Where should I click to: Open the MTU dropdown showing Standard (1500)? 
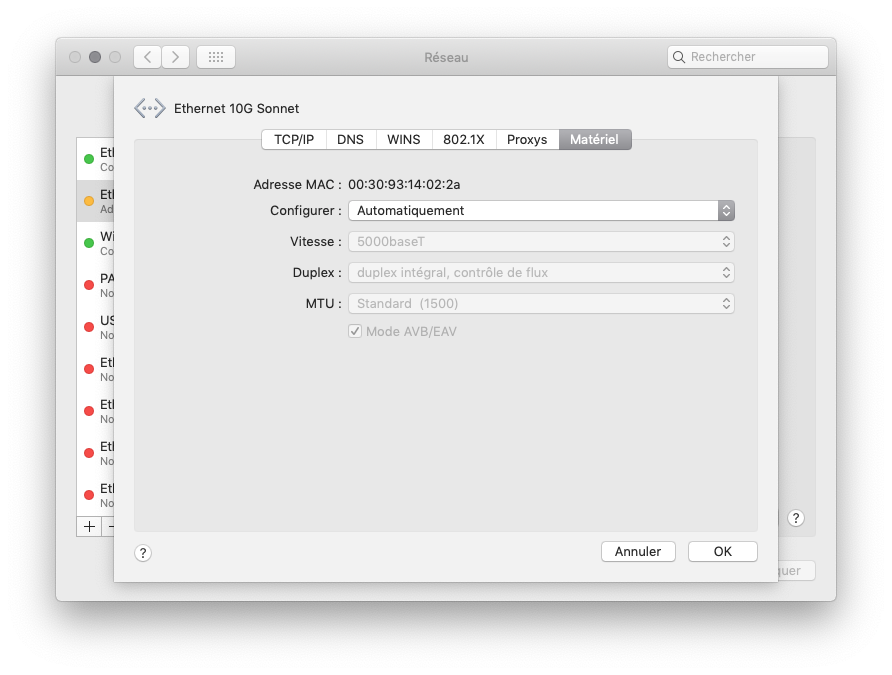pyautogui.click(x=541, y=304)
